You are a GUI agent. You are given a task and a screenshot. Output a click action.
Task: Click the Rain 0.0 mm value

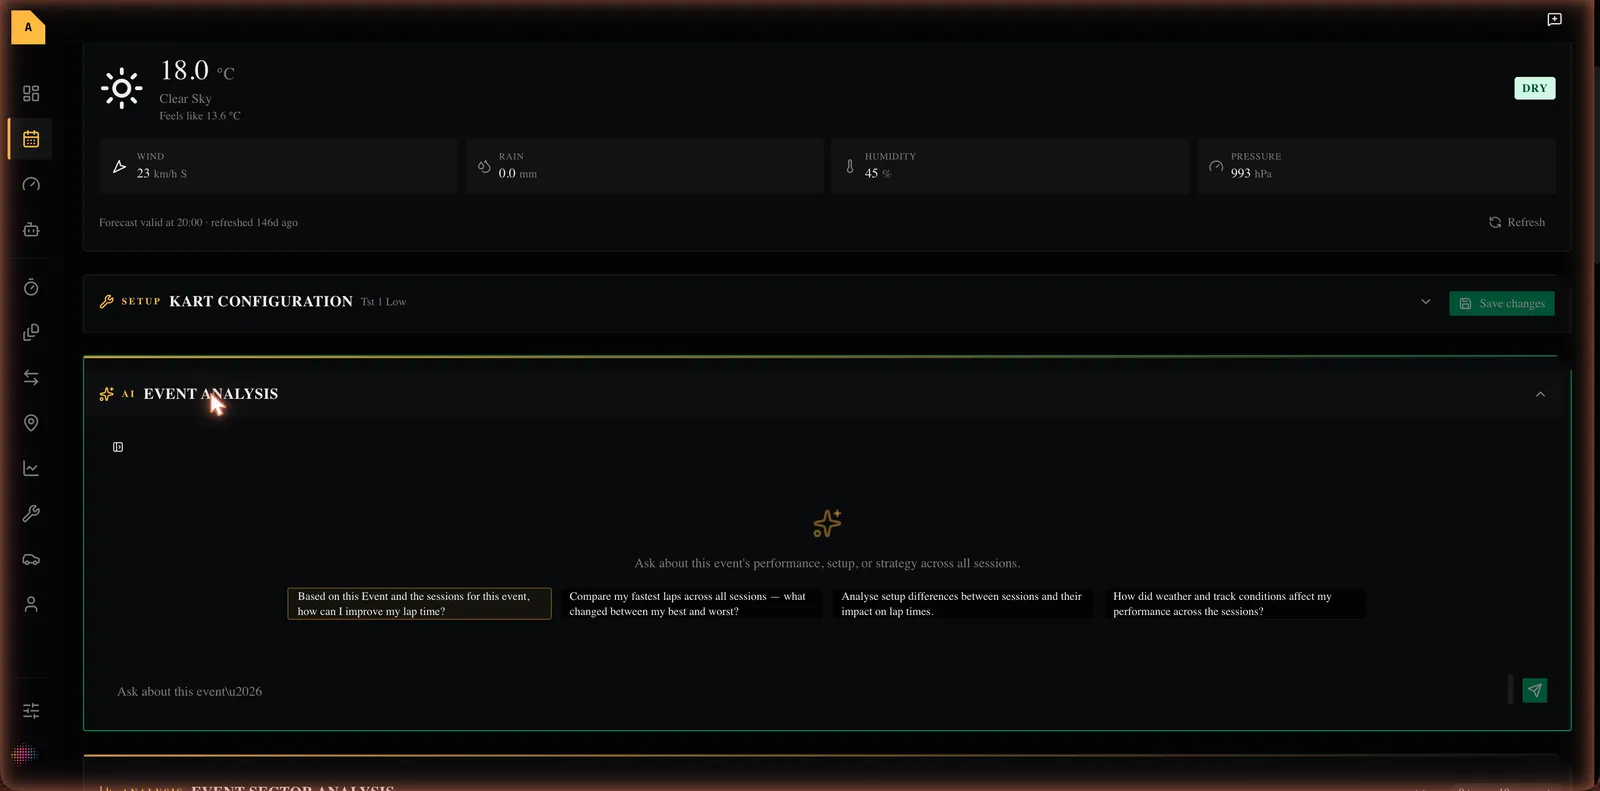(518, 173)
